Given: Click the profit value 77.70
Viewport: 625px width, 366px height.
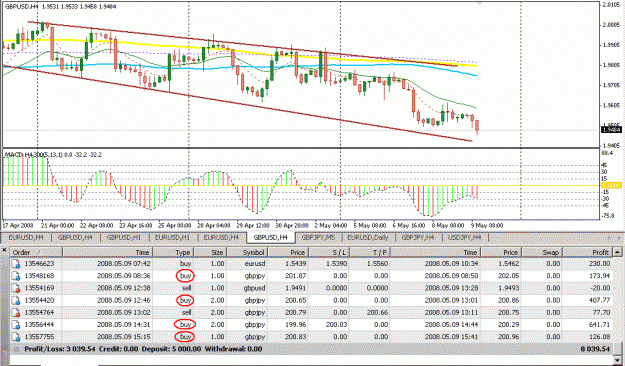Looking at the screenshot, I should coord(601,312).
